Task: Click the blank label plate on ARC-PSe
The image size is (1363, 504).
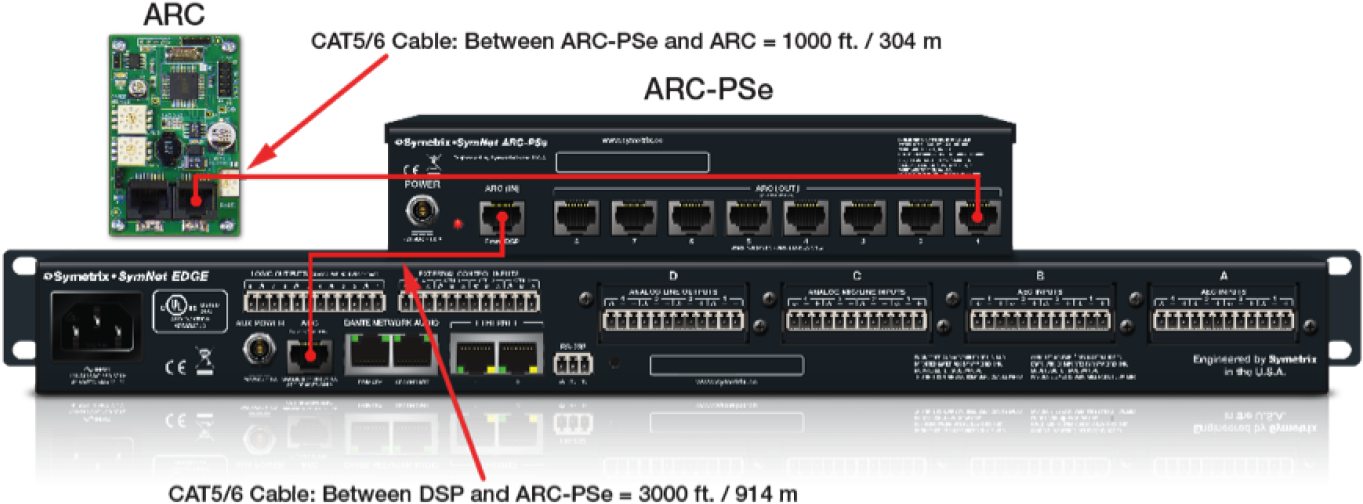Action: [x=633, y=162]
